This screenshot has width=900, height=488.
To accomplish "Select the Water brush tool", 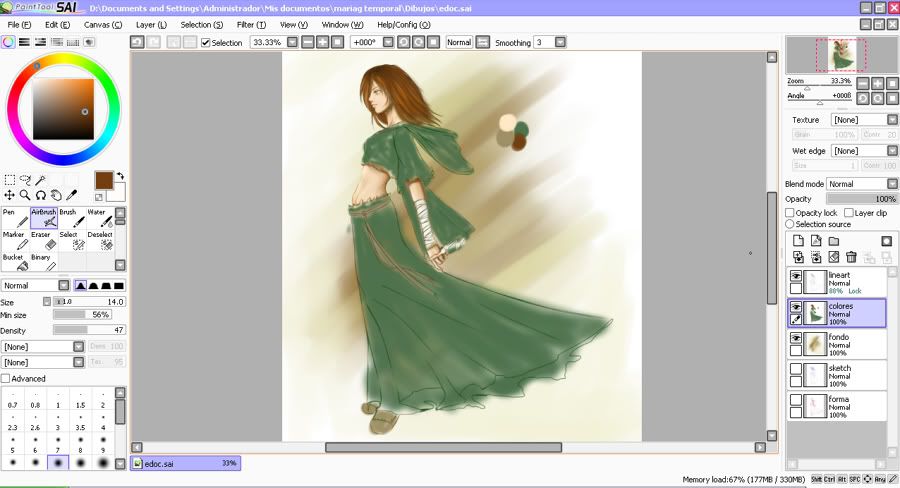I will pyautogui.click(x=100, y=218).
